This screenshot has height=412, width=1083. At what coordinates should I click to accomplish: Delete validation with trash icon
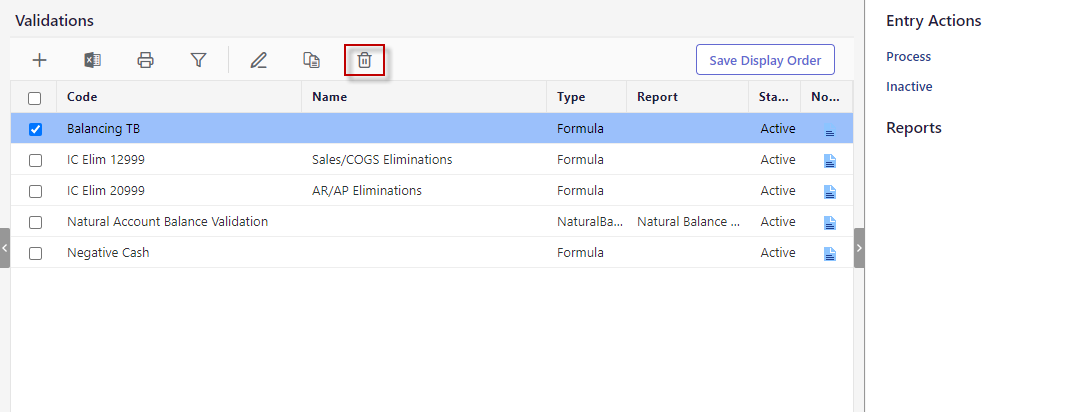coord(364,60)
